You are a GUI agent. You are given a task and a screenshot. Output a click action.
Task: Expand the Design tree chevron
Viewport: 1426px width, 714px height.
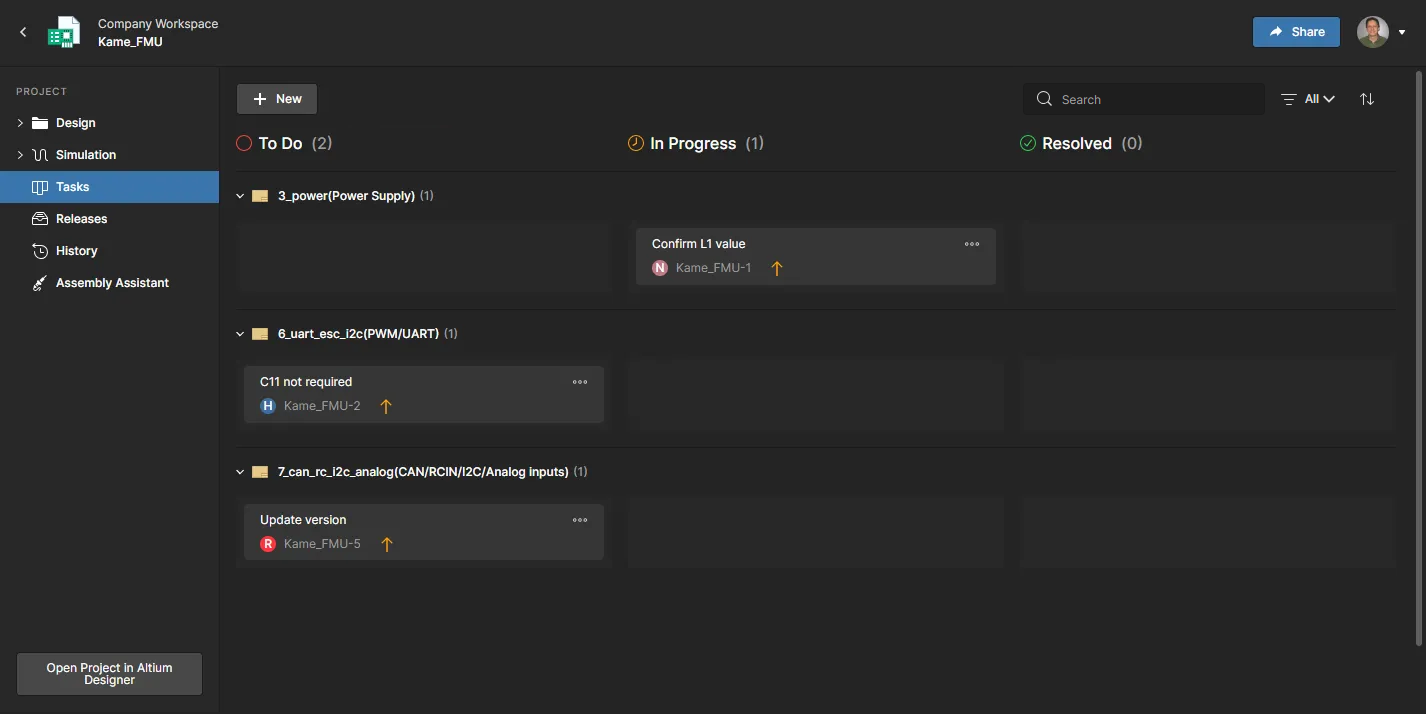[x=20, y=123]
